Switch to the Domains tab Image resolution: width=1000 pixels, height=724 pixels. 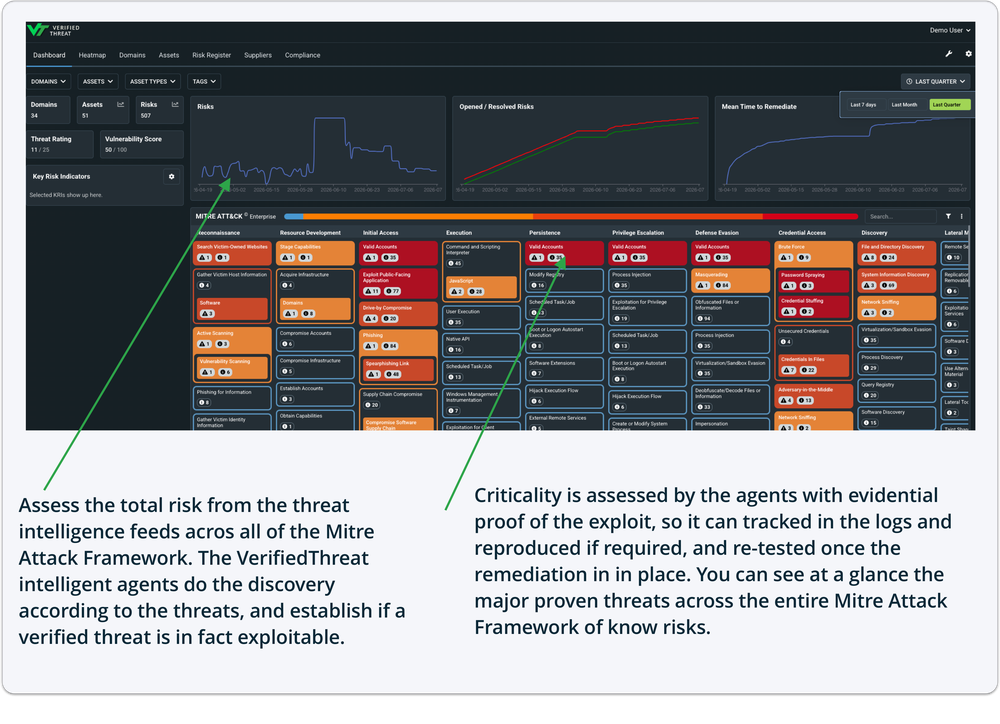pyautogui.click(x=132, y=55)
